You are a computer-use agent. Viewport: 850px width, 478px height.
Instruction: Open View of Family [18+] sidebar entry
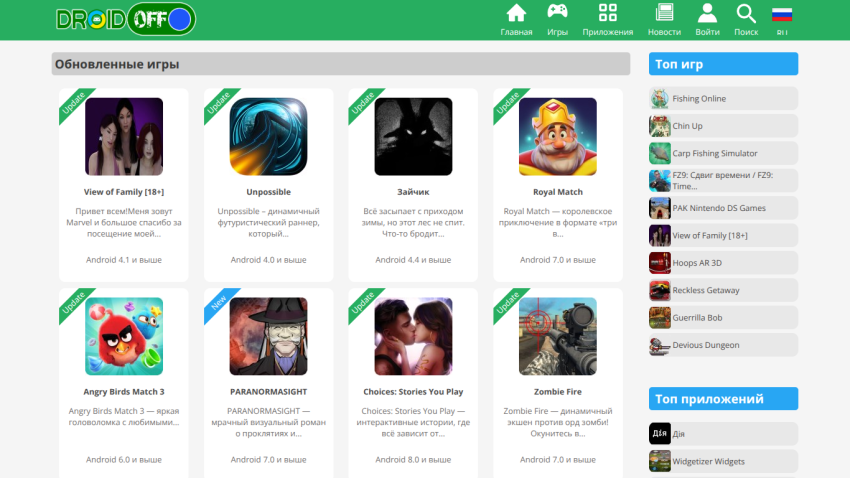[x=723, y=235]
